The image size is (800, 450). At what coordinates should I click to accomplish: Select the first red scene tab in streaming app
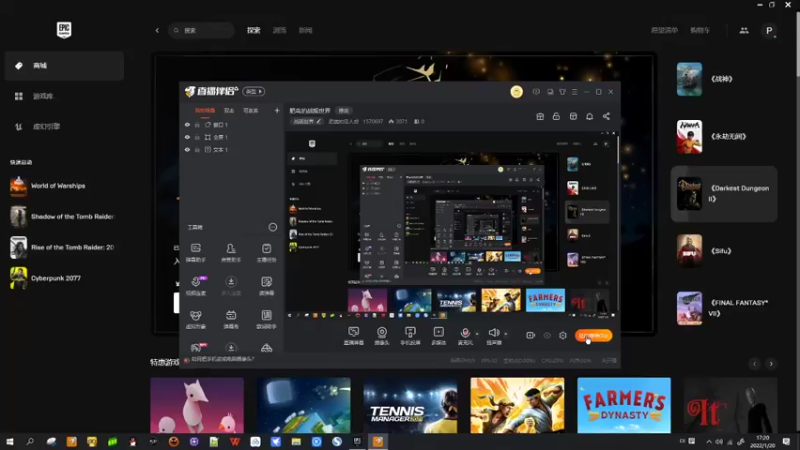205,110
